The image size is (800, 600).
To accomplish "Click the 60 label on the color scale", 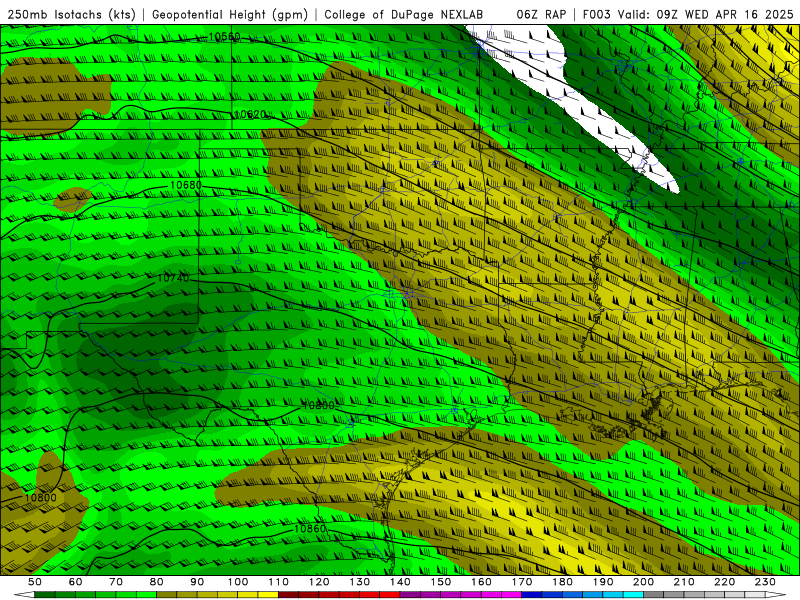I will (76, 582).
